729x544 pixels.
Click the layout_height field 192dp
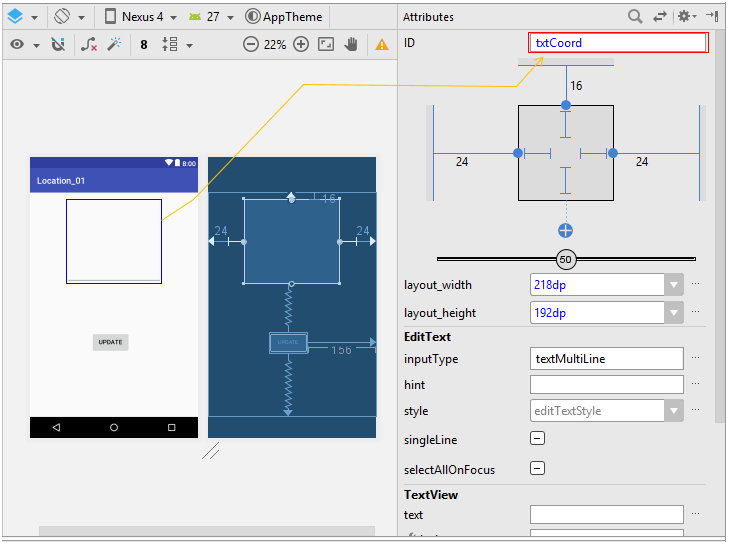(597, 313)
